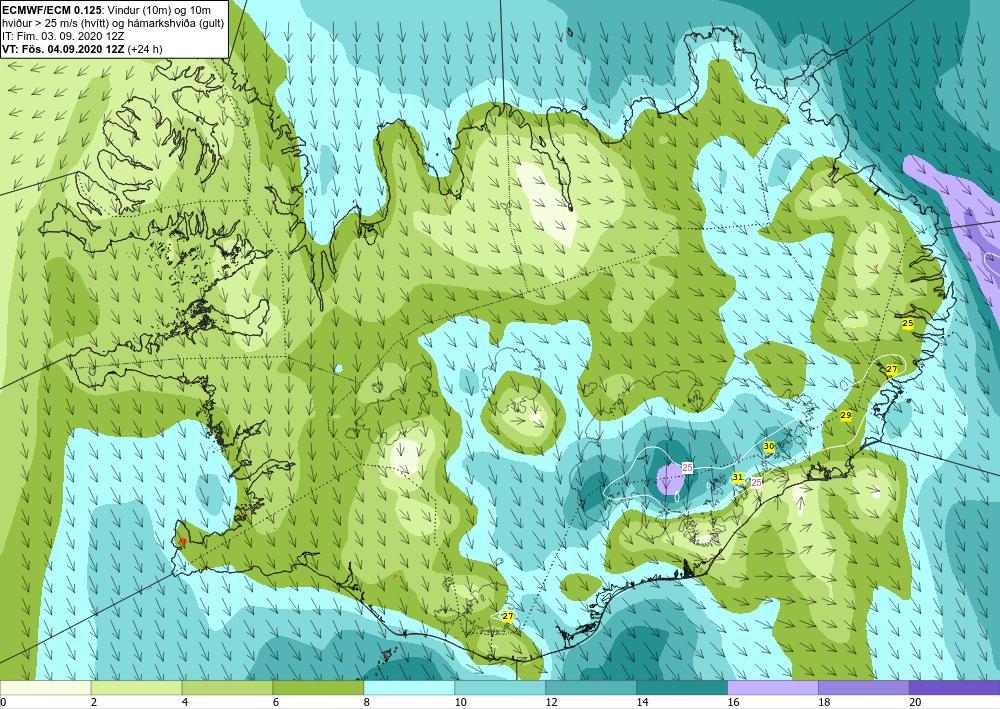Image resolution: width=1000 pixels, height=709 pixels.
Task: Select the 16–18 m/s light purple legend swatch
Action: pyautogui.click(x=773, y=687)
